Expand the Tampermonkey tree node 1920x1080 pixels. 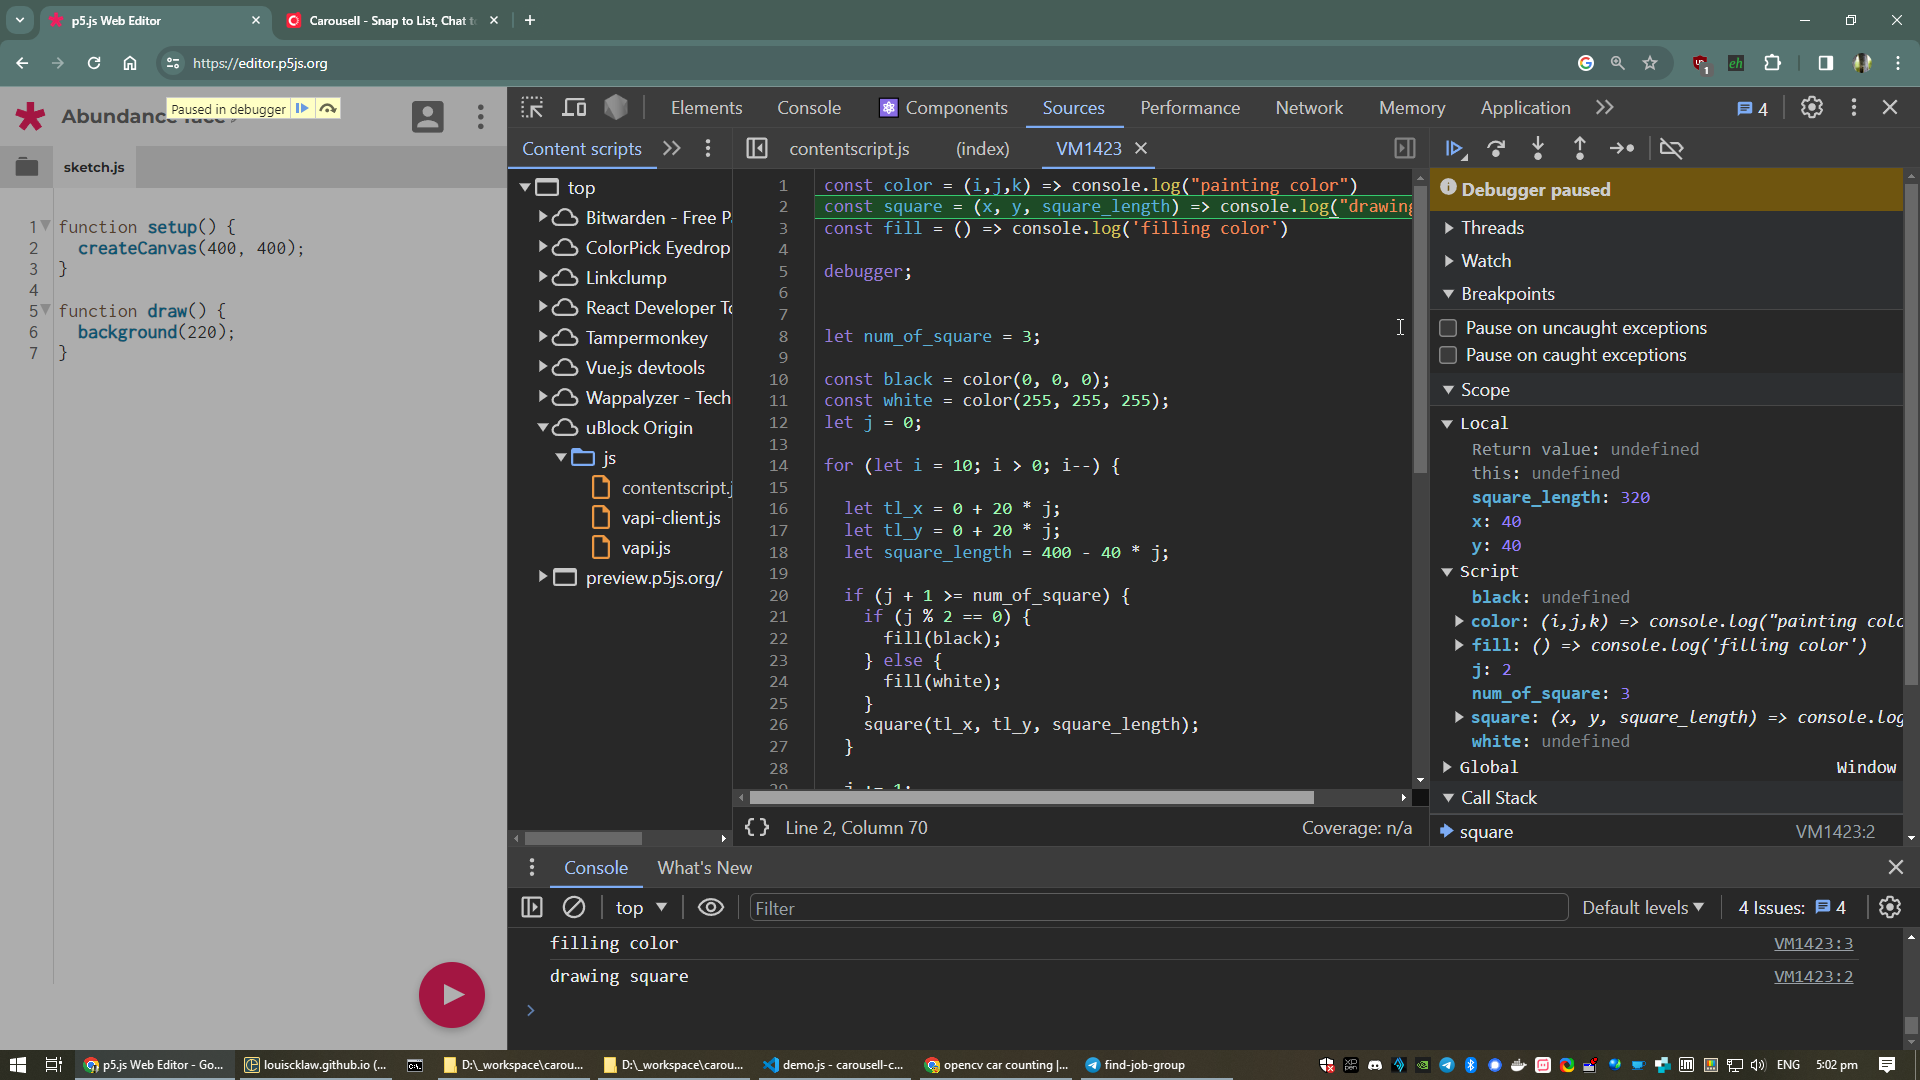[x=543, y=338]
